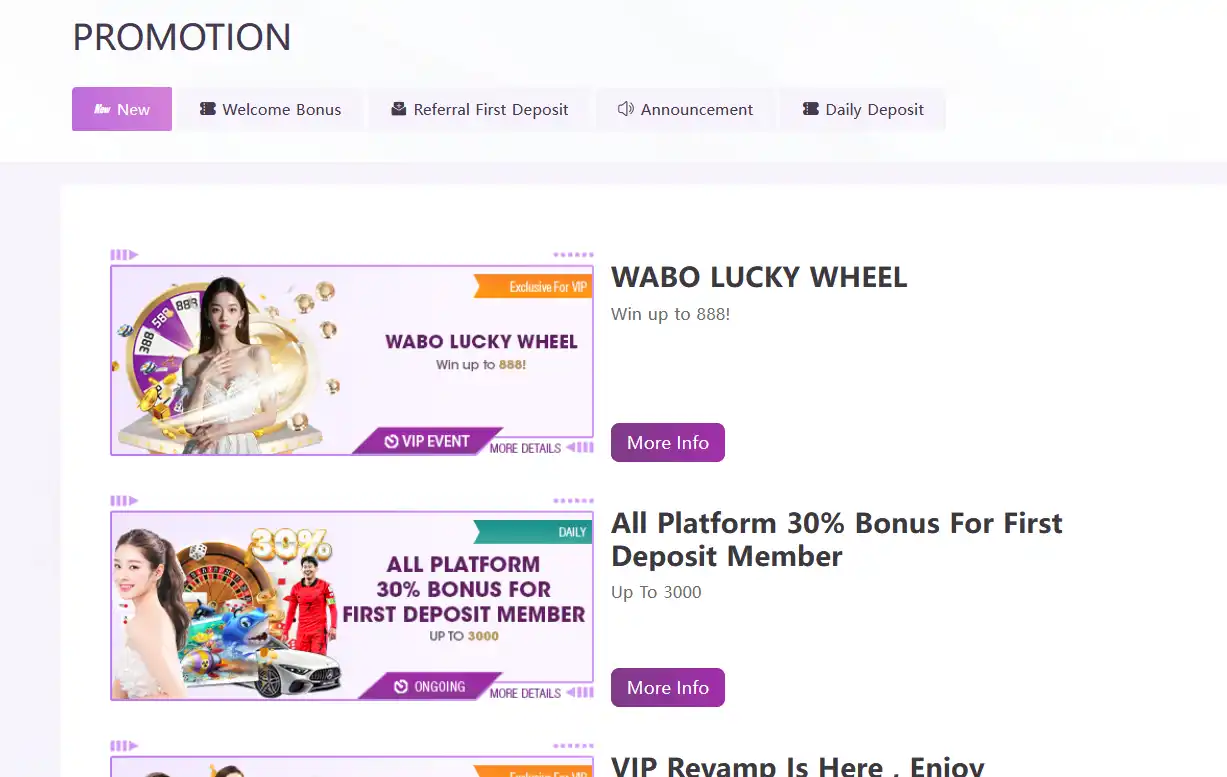Click the VIP EVENT clock icon
This screenshot has width=1227, height=777.
click(x=392, y=441)
